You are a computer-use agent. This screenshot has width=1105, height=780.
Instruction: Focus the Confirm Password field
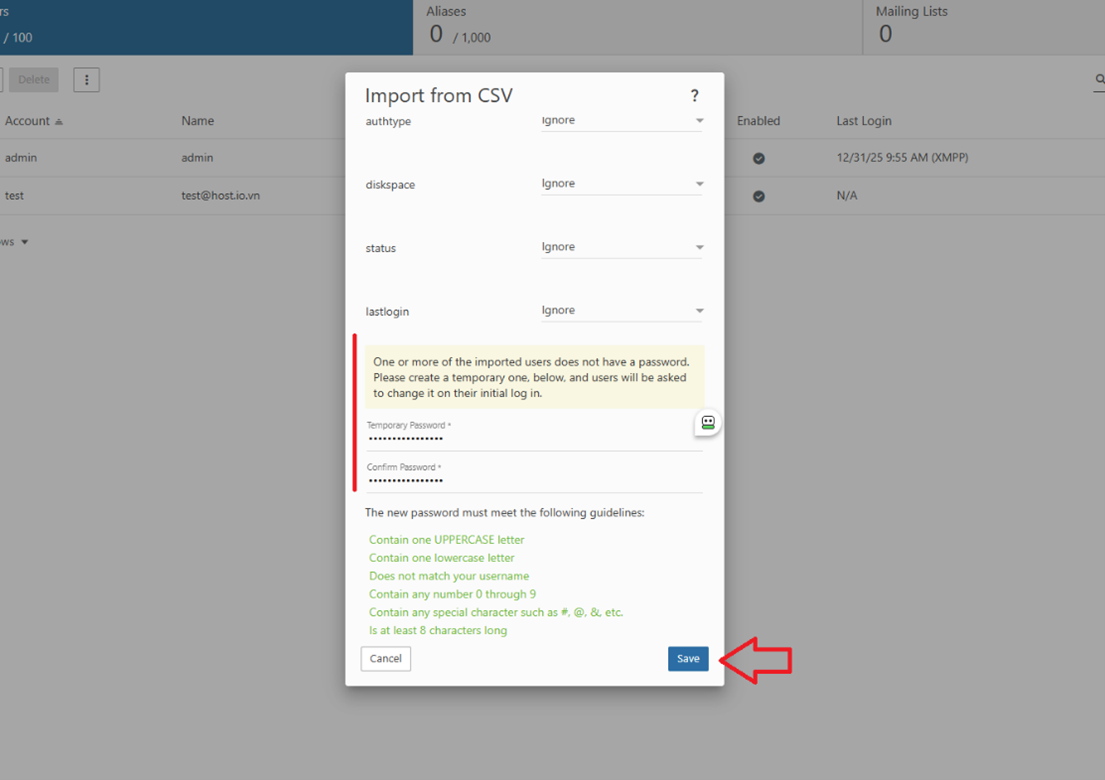click(533, 477)
